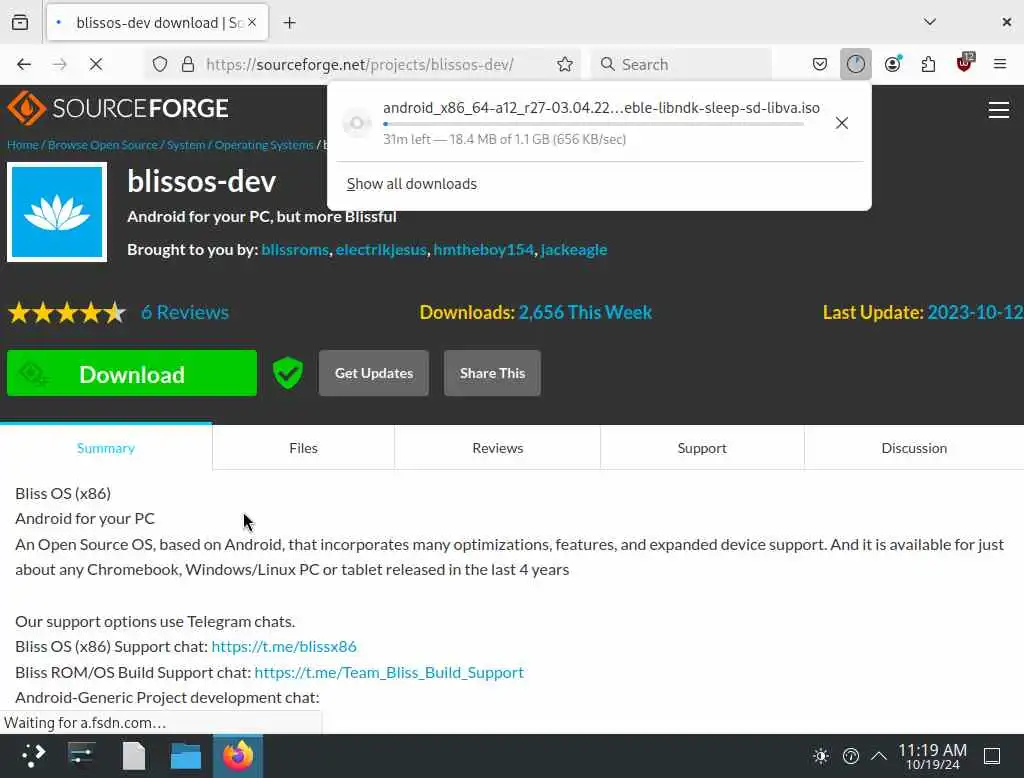Stop loading the page

95,64
